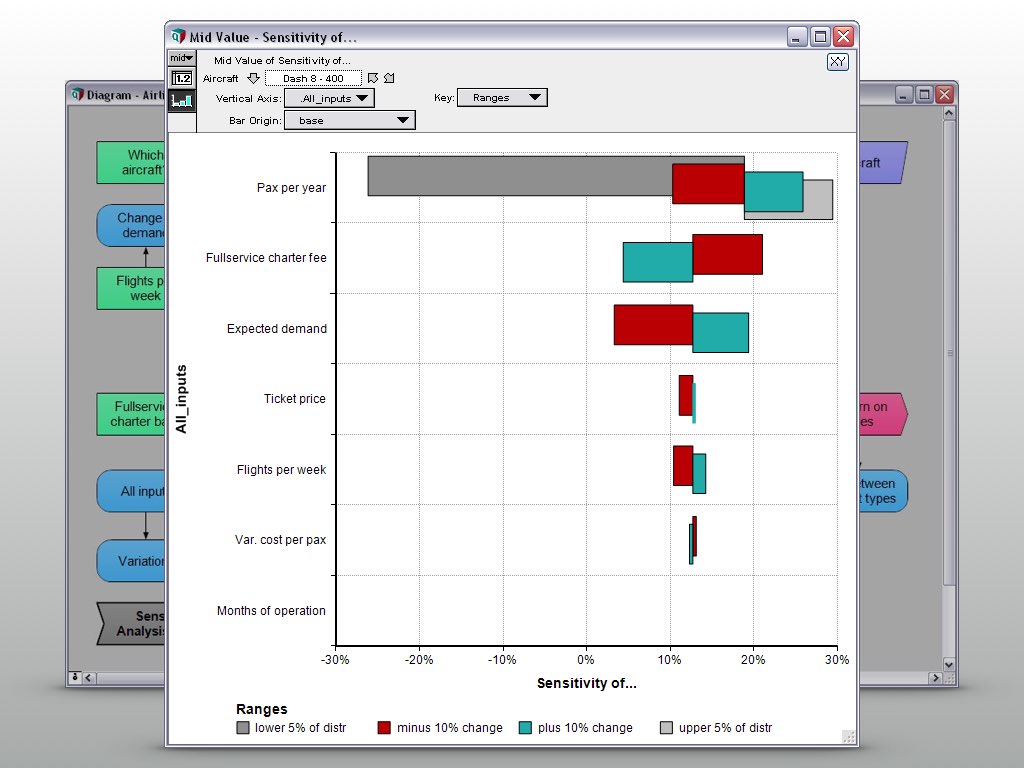Select Dash 8 - 400 aircraft field
The image size is (1024, 768).
point(313,78)
